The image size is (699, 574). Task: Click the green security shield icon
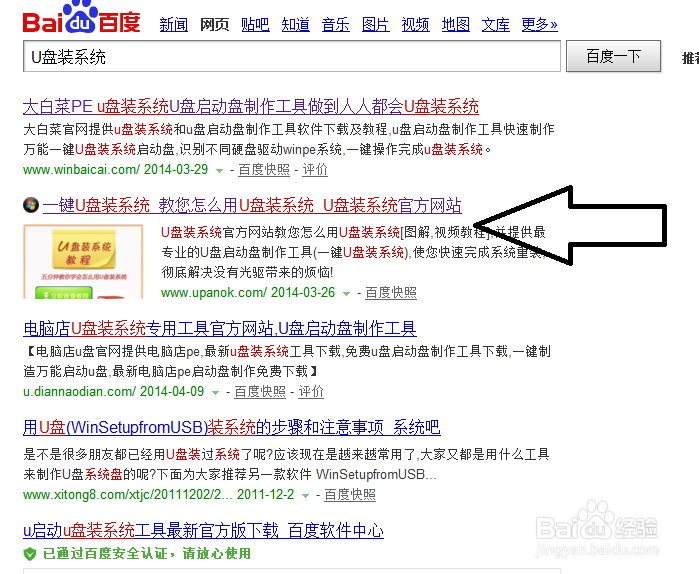[29, 554]
